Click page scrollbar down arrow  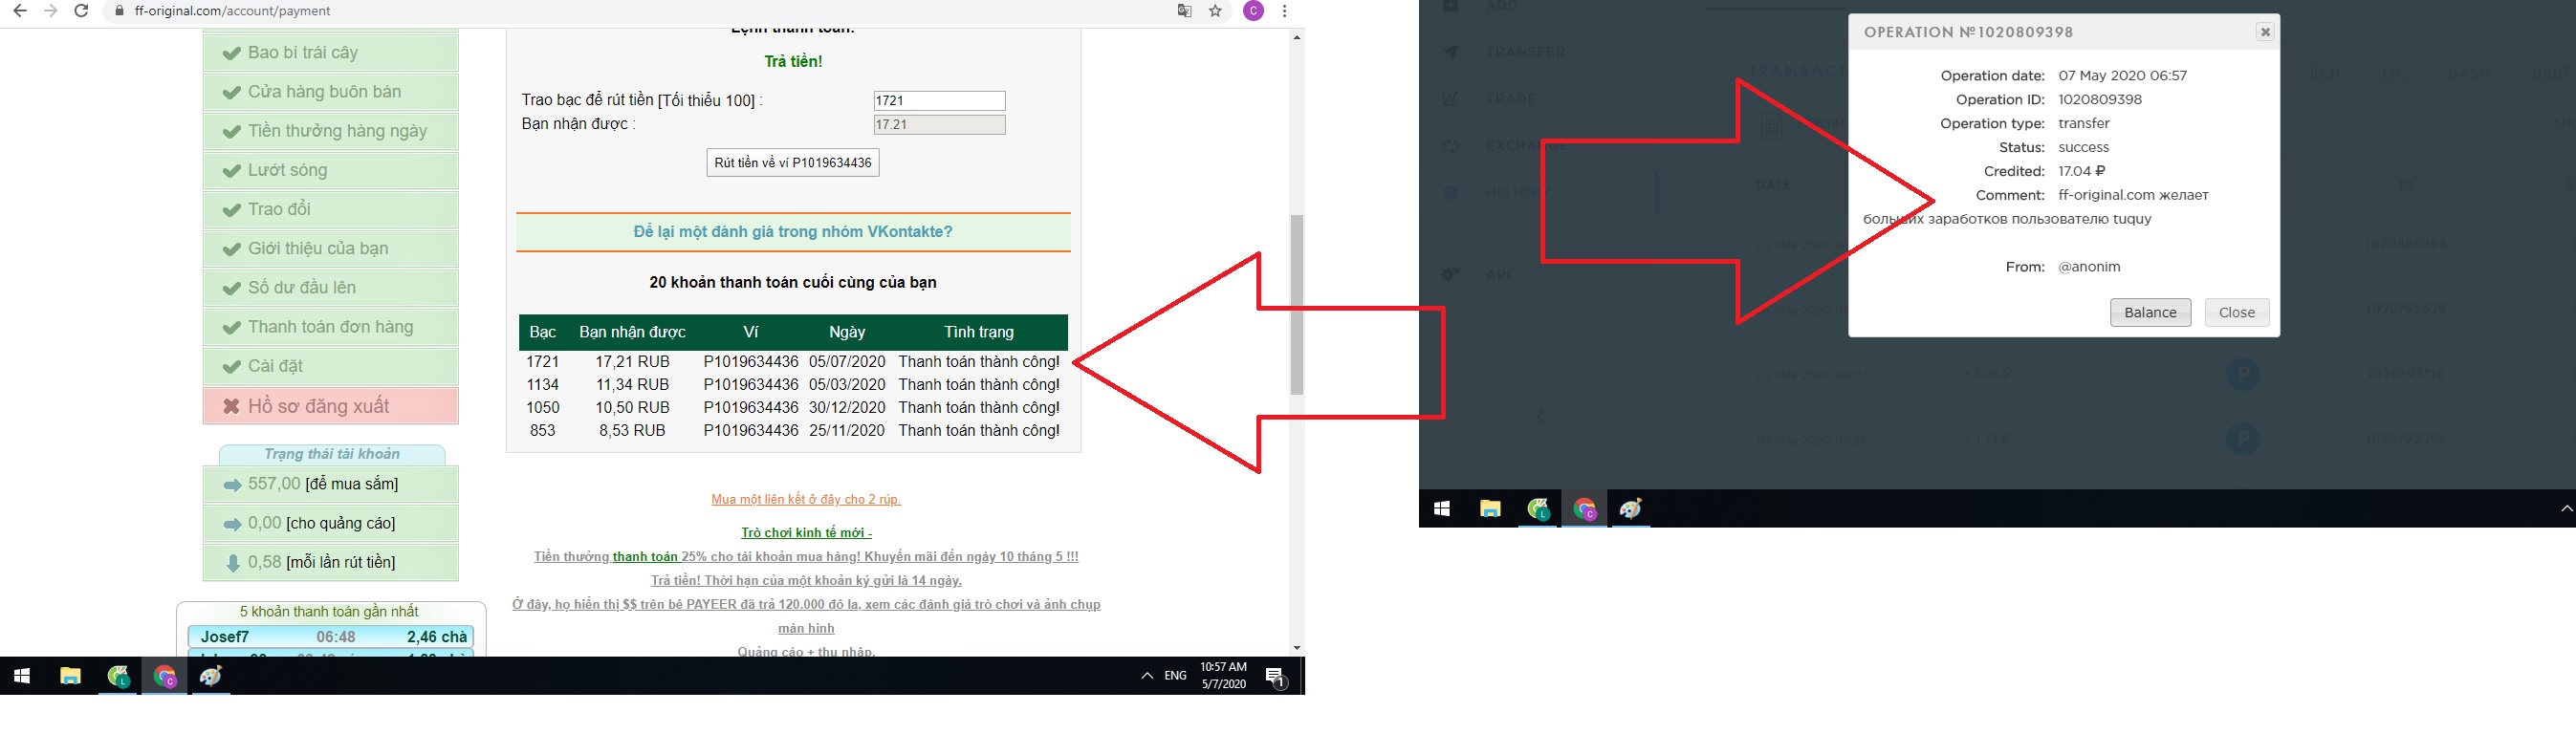1297,648
